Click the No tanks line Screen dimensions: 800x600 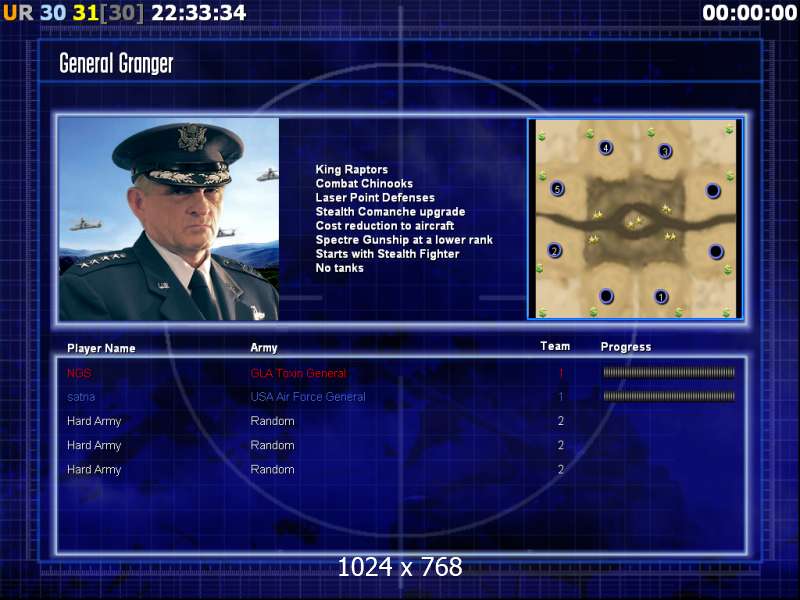click(339, 268)
